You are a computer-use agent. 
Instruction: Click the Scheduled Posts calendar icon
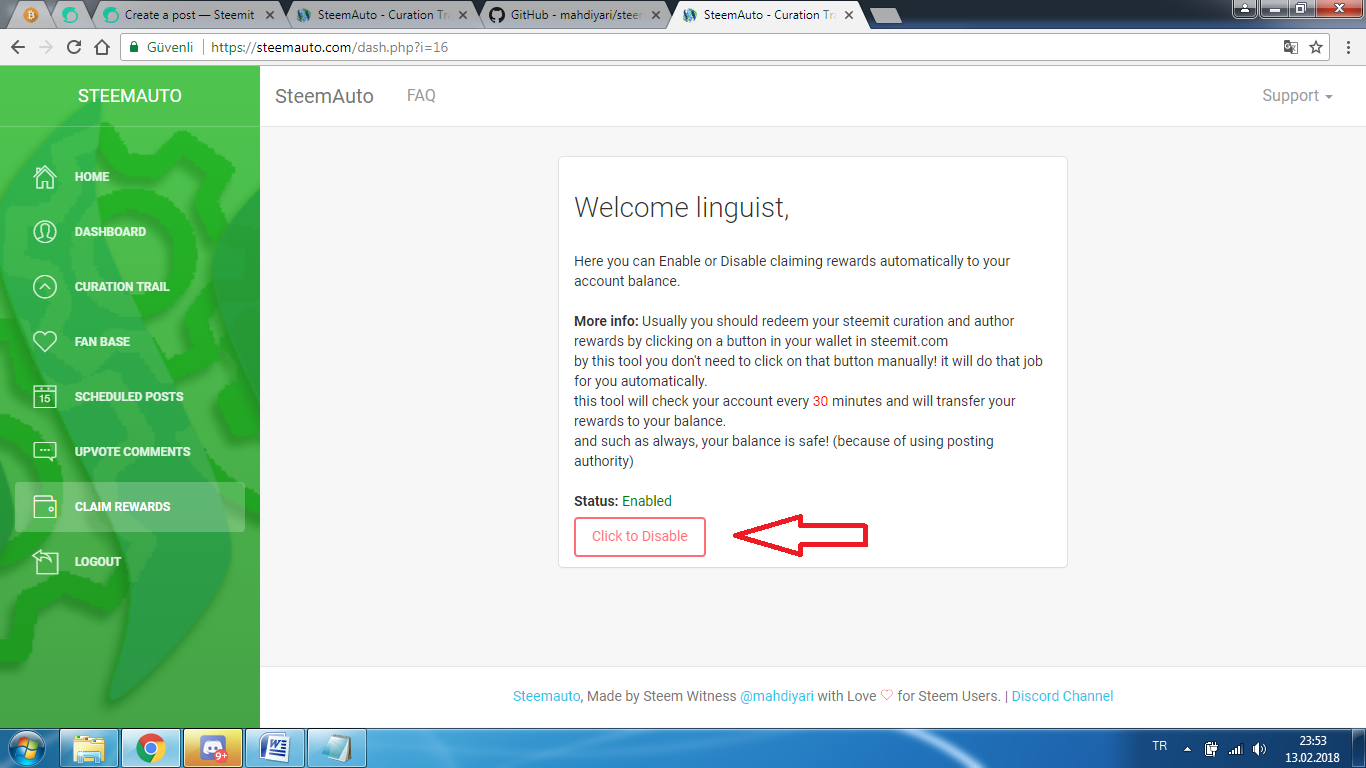pyautogui.click(x=45, y=397)
